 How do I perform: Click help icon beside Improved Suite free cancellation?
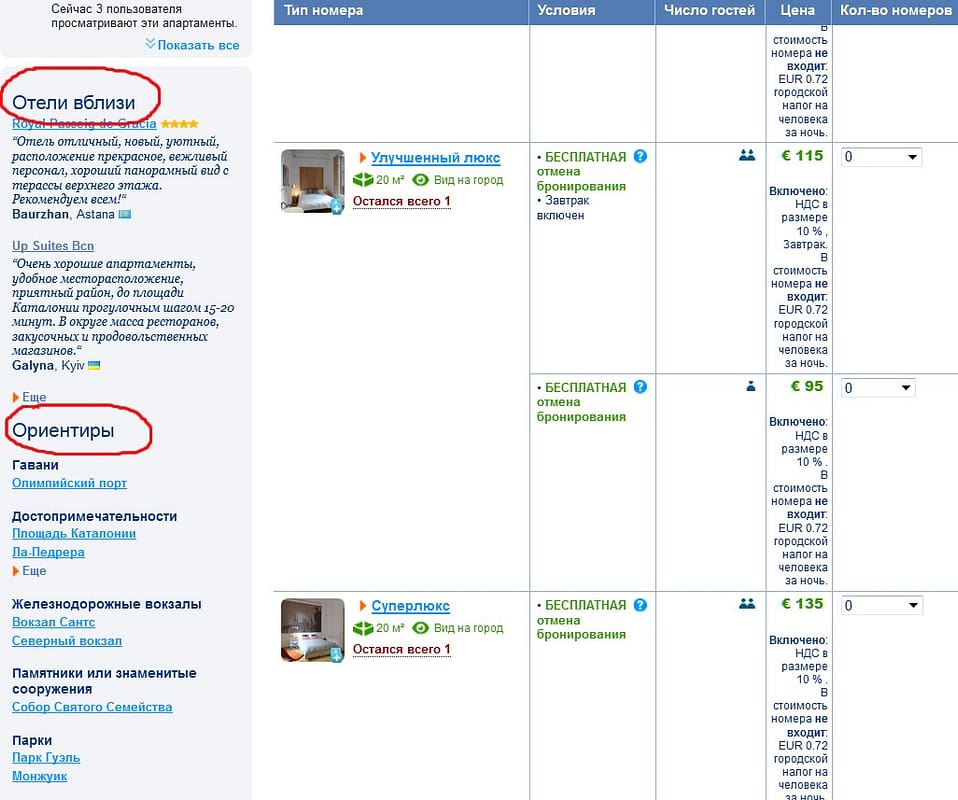[x=640, y=157]
